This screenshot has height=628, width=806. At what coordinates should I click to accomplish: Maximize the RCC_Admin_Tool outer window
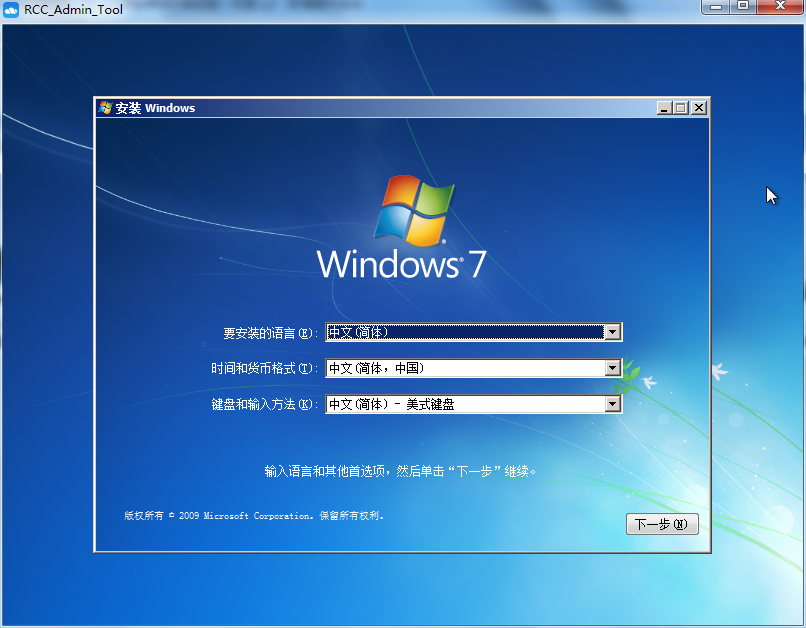[x=743, y=6]
